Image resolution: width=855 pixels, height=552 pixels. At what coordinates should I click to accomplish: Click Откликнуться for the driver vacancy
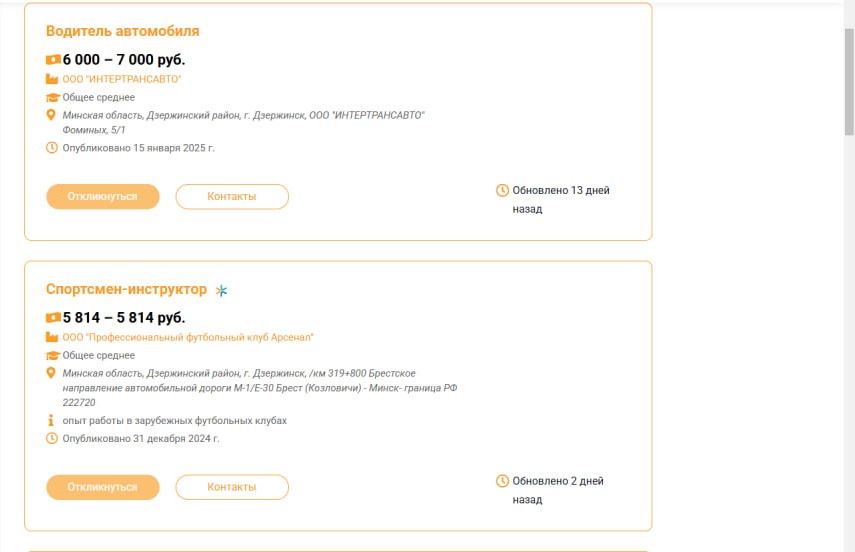(103, 196)
